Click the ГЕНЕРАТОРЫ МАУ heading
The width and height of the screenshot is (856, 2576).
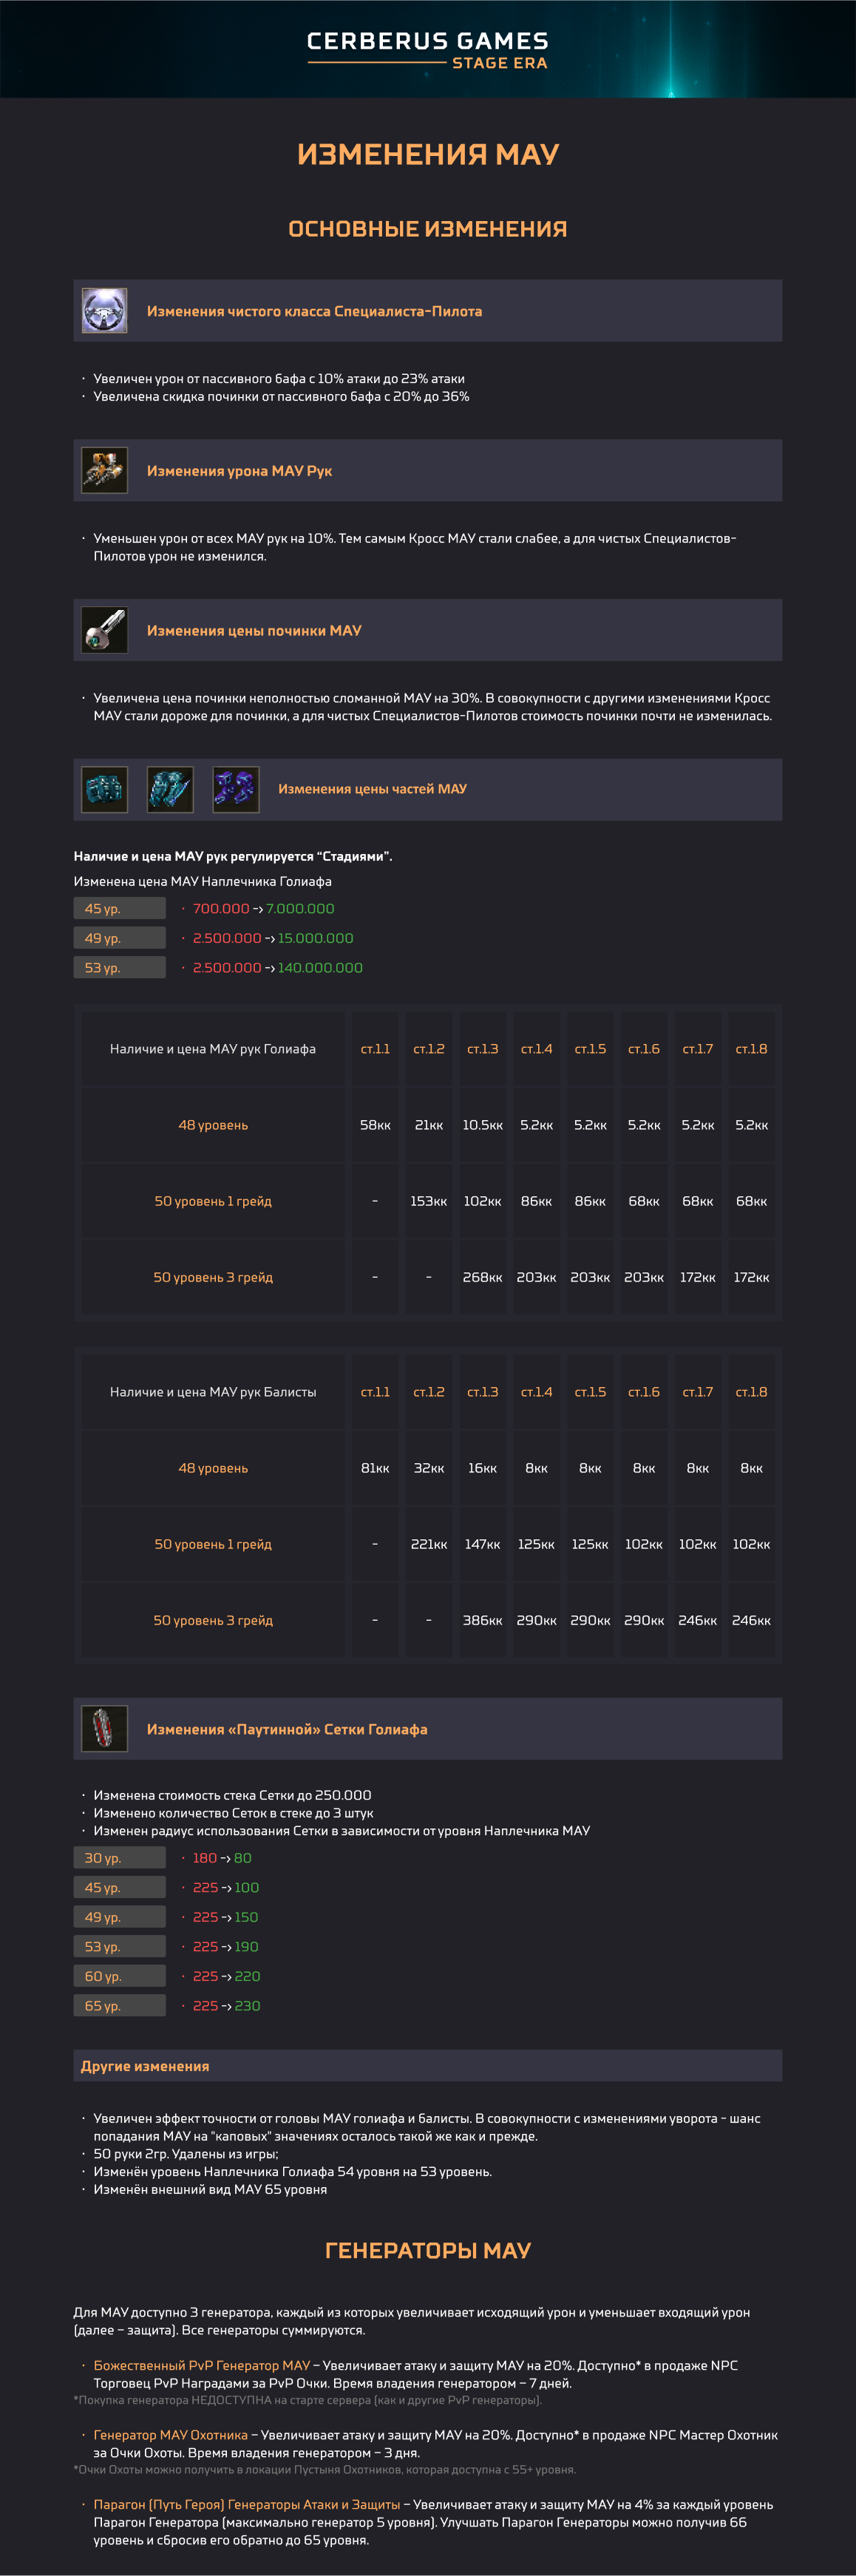click(427, 2250)
